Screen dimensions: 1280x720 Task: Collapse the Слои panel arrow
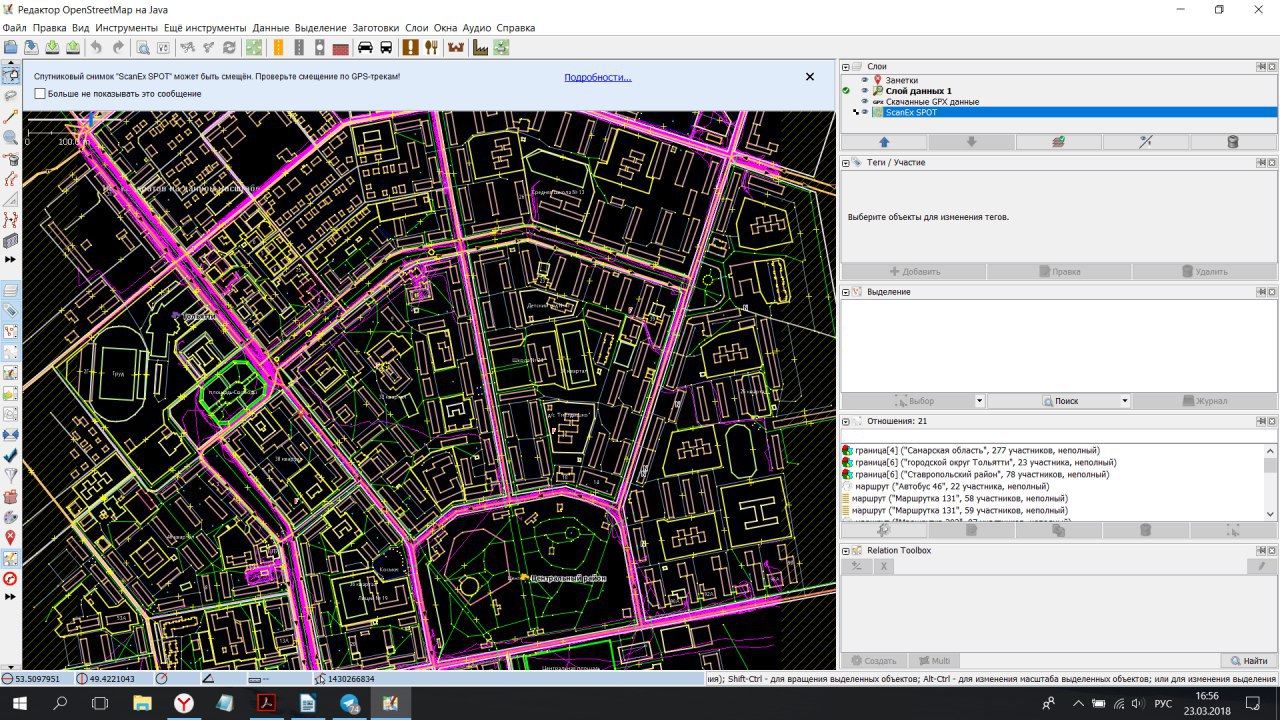(x=846, y=66)
